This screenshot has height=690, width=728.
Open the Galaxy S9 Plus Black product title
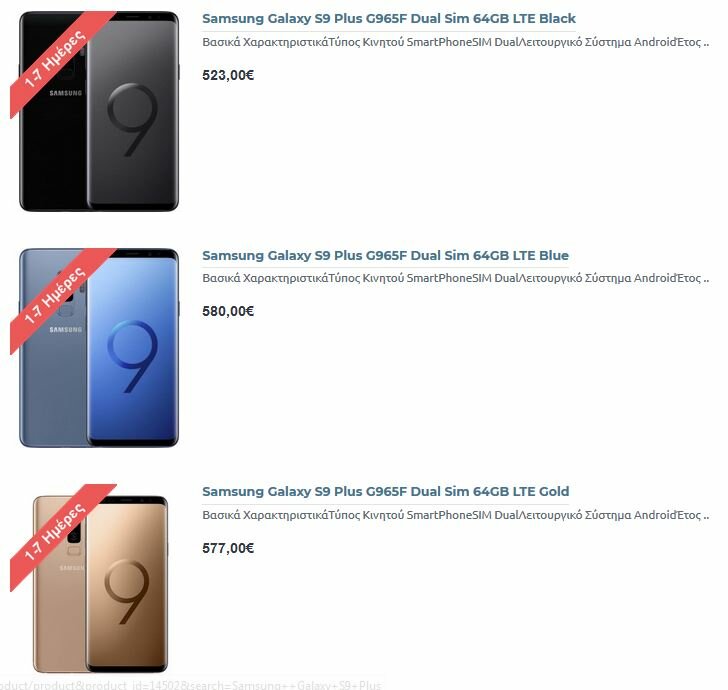(389, 19)
